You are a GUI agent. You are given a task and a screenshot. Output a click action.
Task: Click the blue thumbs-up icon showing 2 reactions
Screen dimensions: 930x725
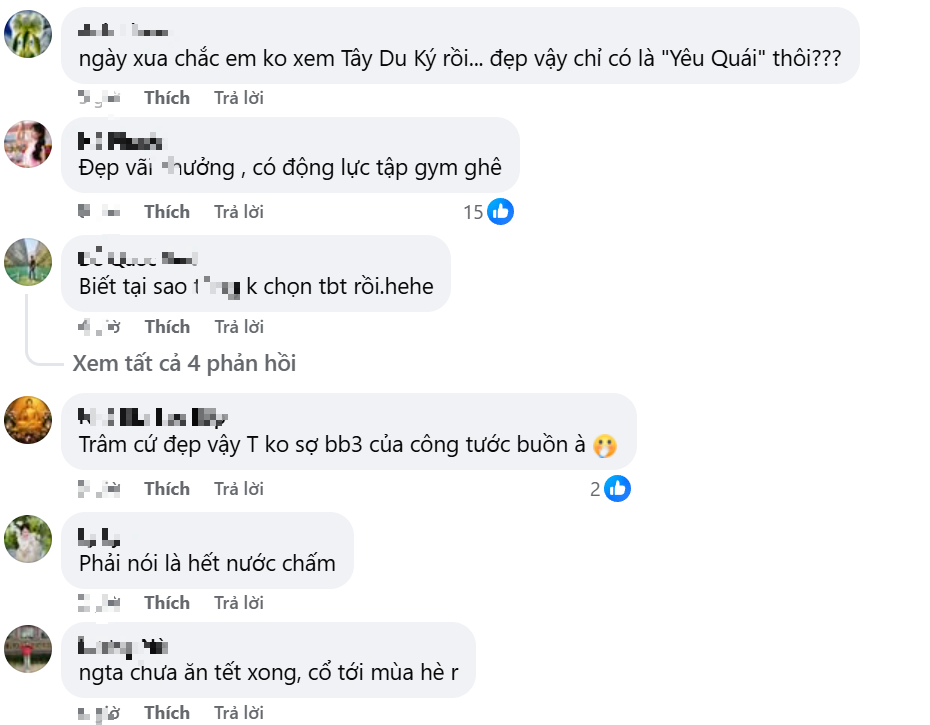(617, 488)
